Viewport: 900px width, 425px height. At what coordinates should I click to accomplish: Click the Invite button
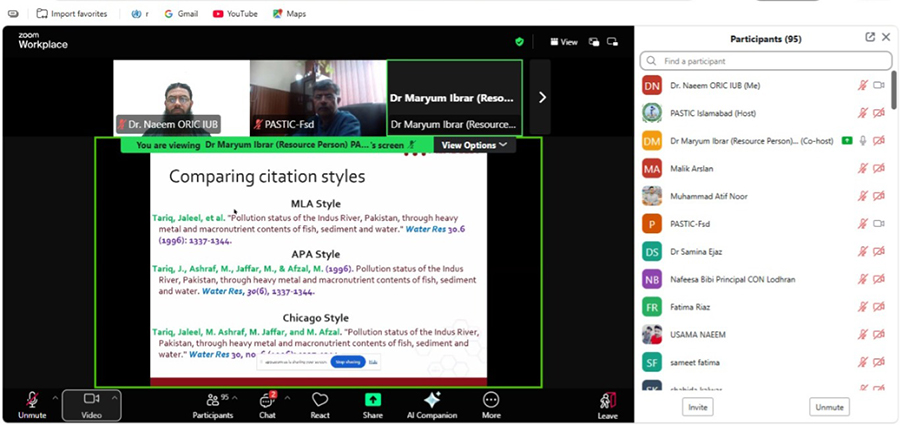pos(697,407)
